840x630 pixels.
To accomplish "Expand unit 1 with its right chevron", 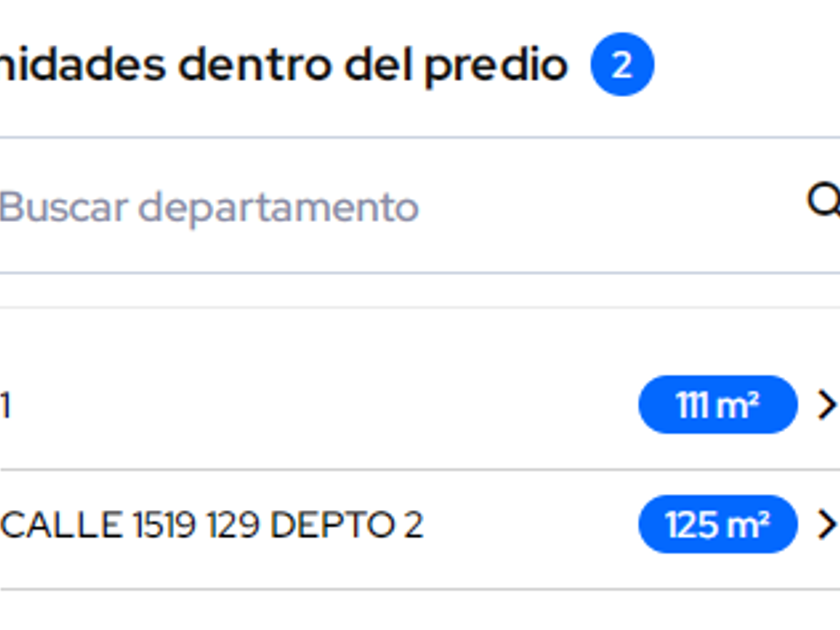I will [x=826, y=405].
